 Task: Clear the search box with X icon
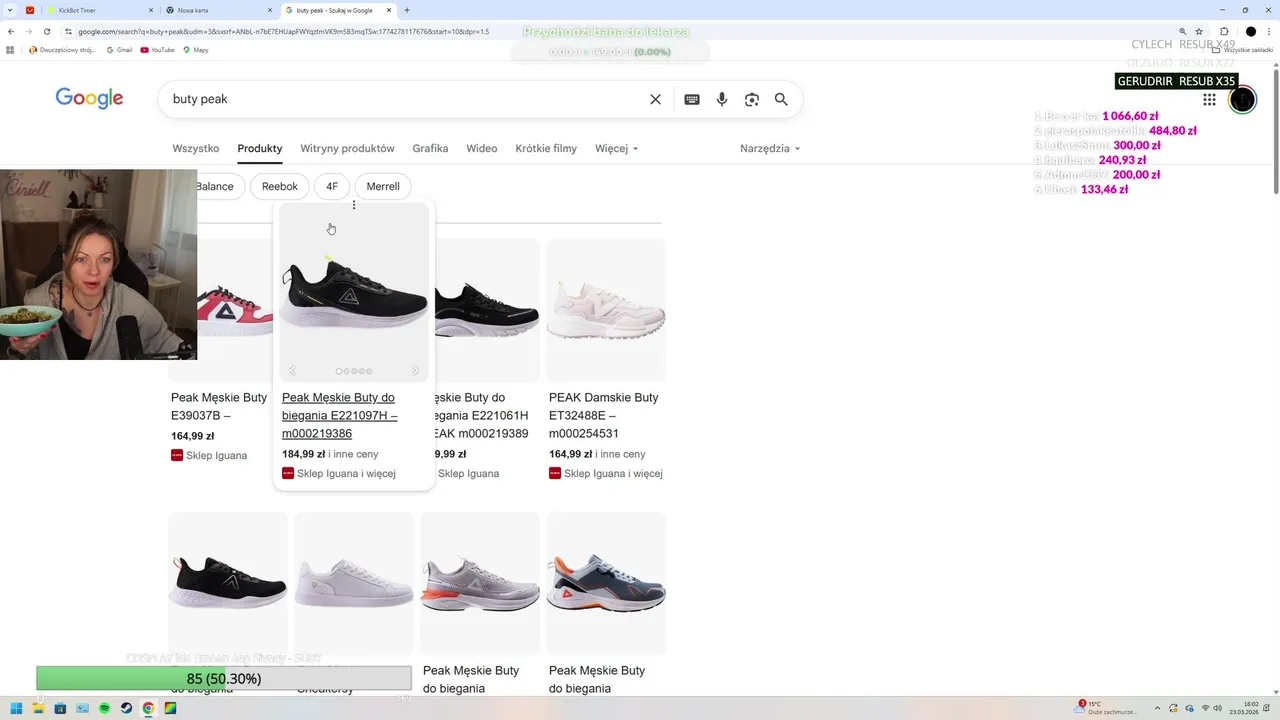pyautogui.click(x=655, y=99)
